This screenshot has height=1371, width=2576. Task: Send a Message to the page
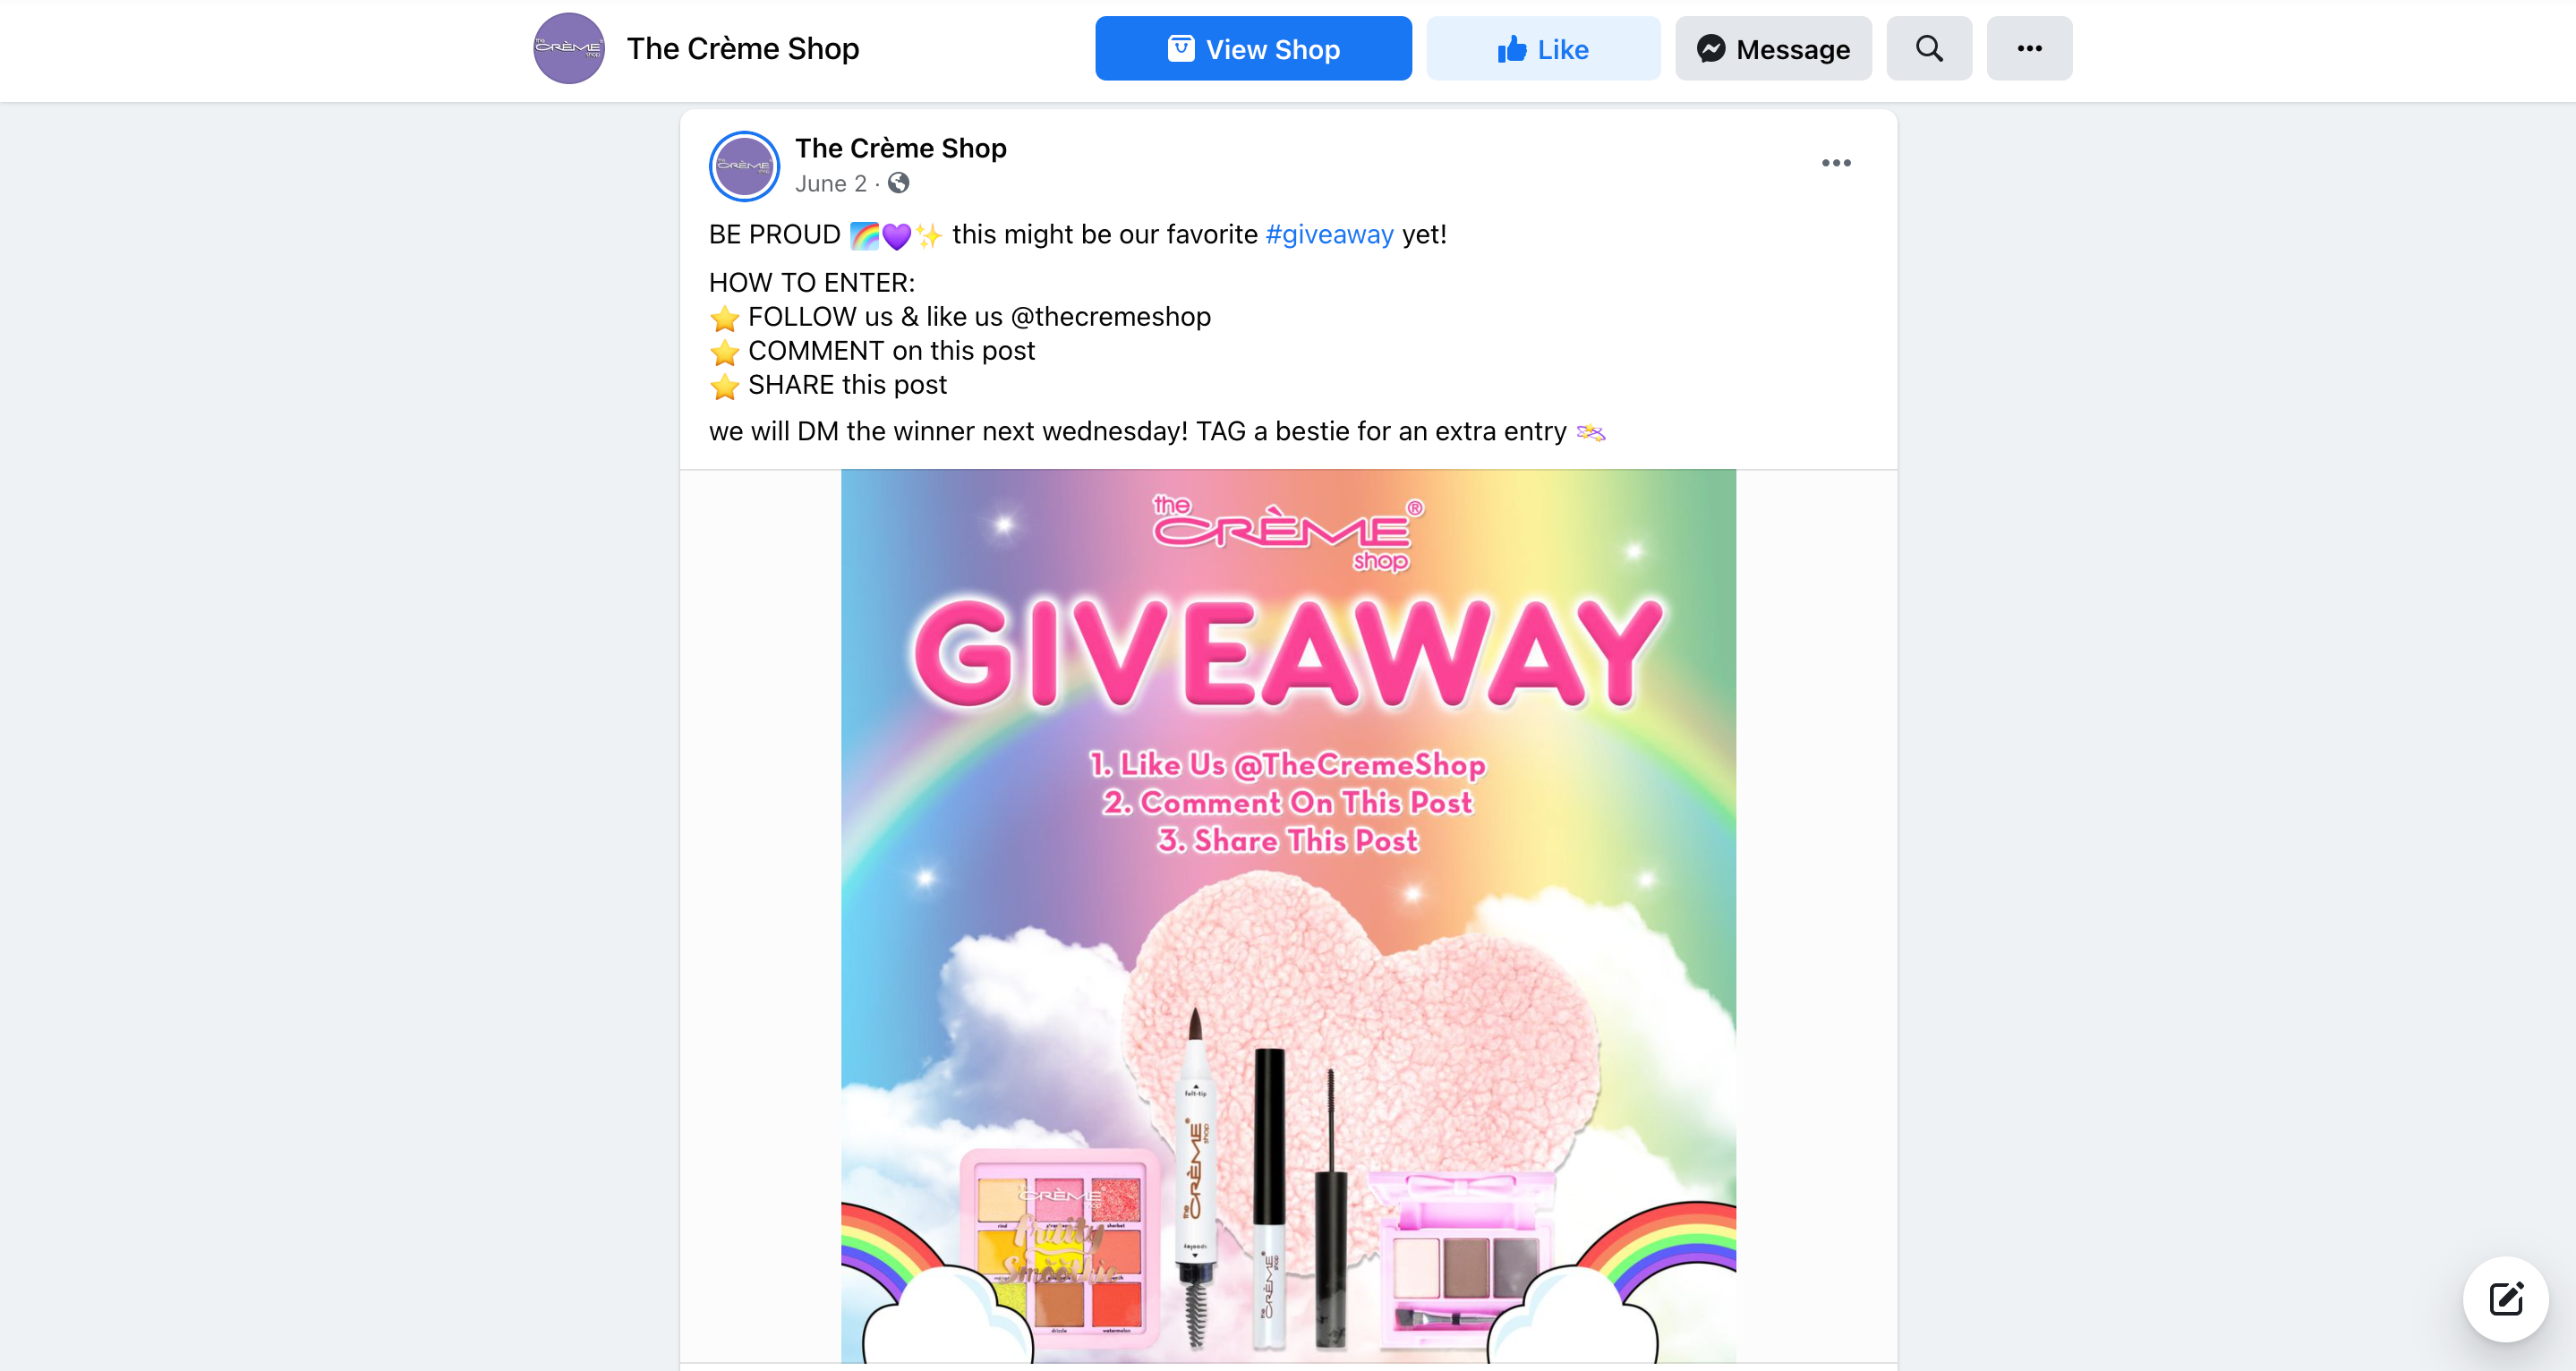point(1772,48)
